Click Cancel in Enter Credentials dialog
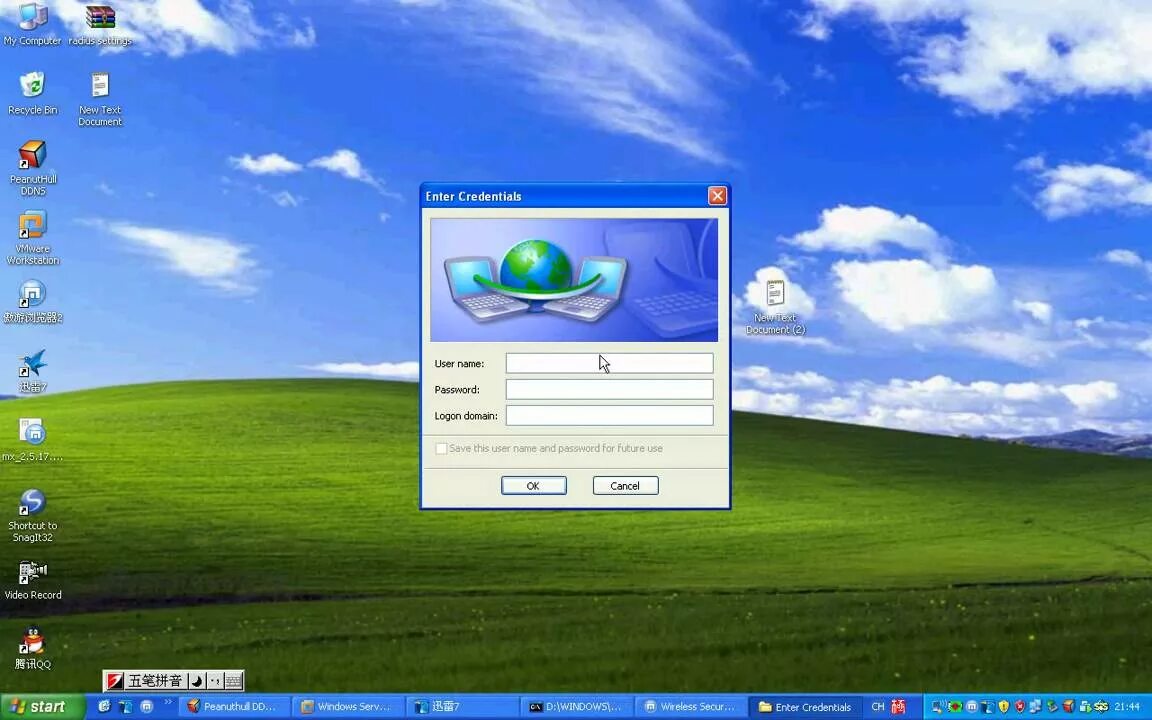The width and height of the screenshot is (1152, 720). coord(625,486)
